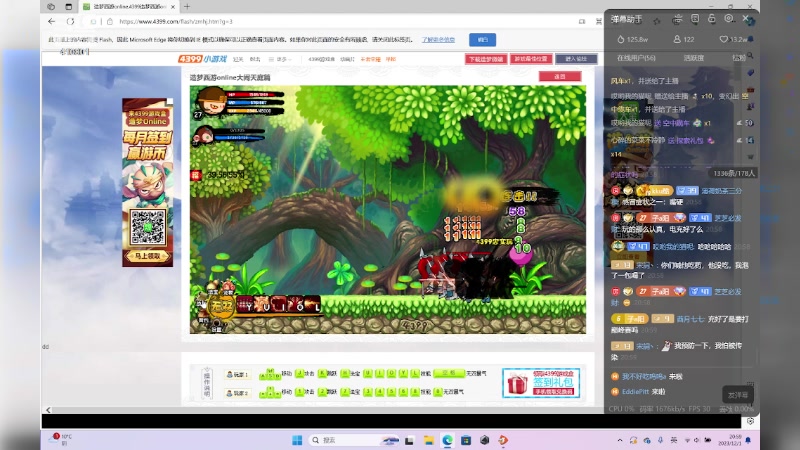Close the 造梦西游online browser tab
This screenshot has width=800, height=450.
(x=173, y=7)
